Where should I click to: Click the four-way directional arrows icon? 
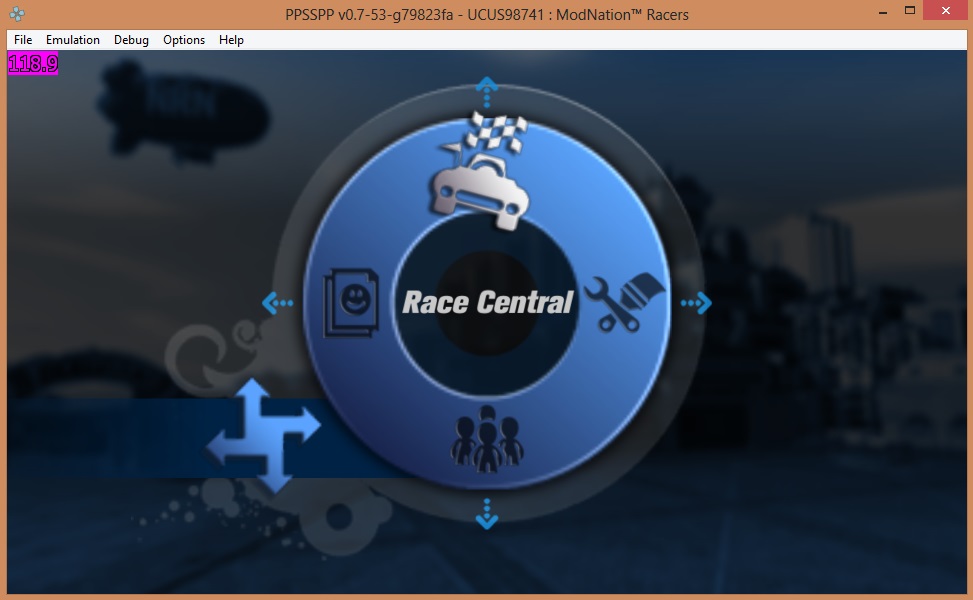tap(264, 436)
